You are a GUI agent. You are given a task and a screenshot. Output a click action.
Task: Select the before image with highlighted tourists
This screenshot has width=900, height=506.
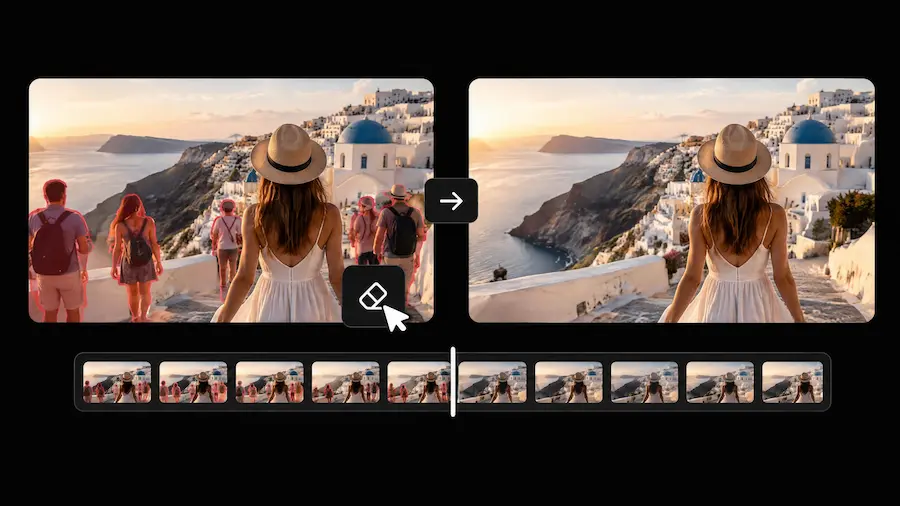click(x=231, y=200)
